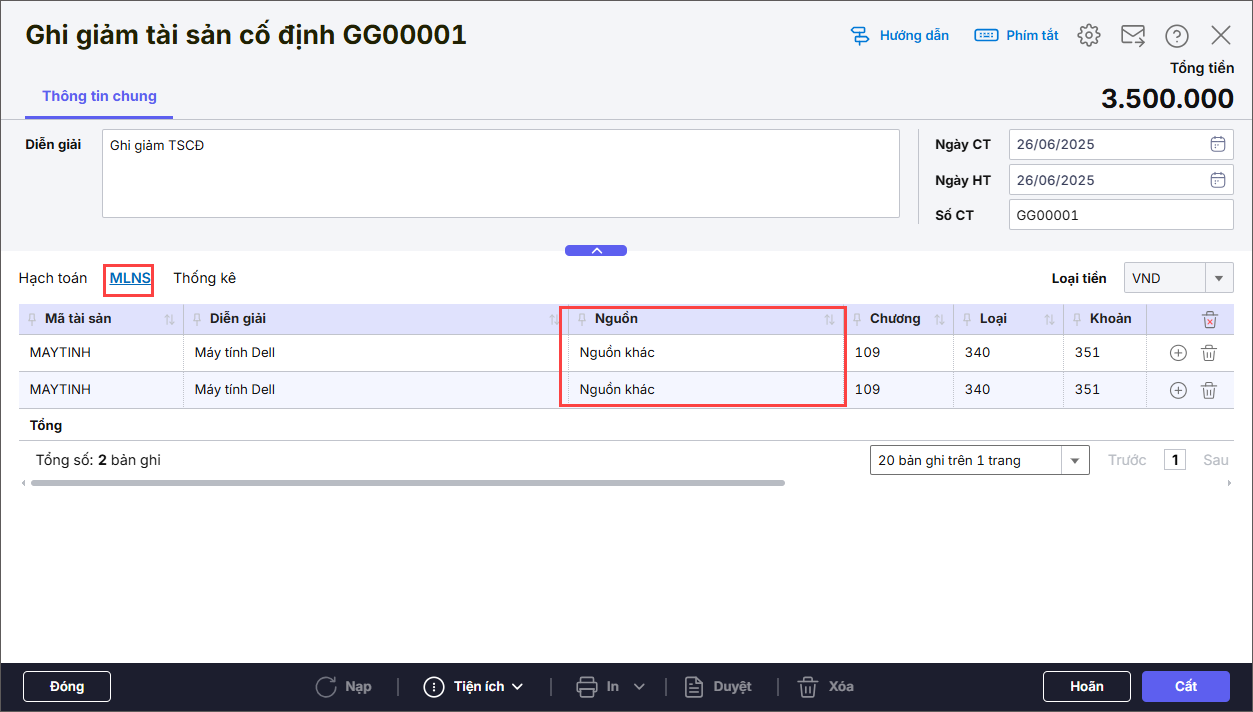The image size is (1253, 712).
Task: Open the settings gear icon
Action: tap(1088, 36)
